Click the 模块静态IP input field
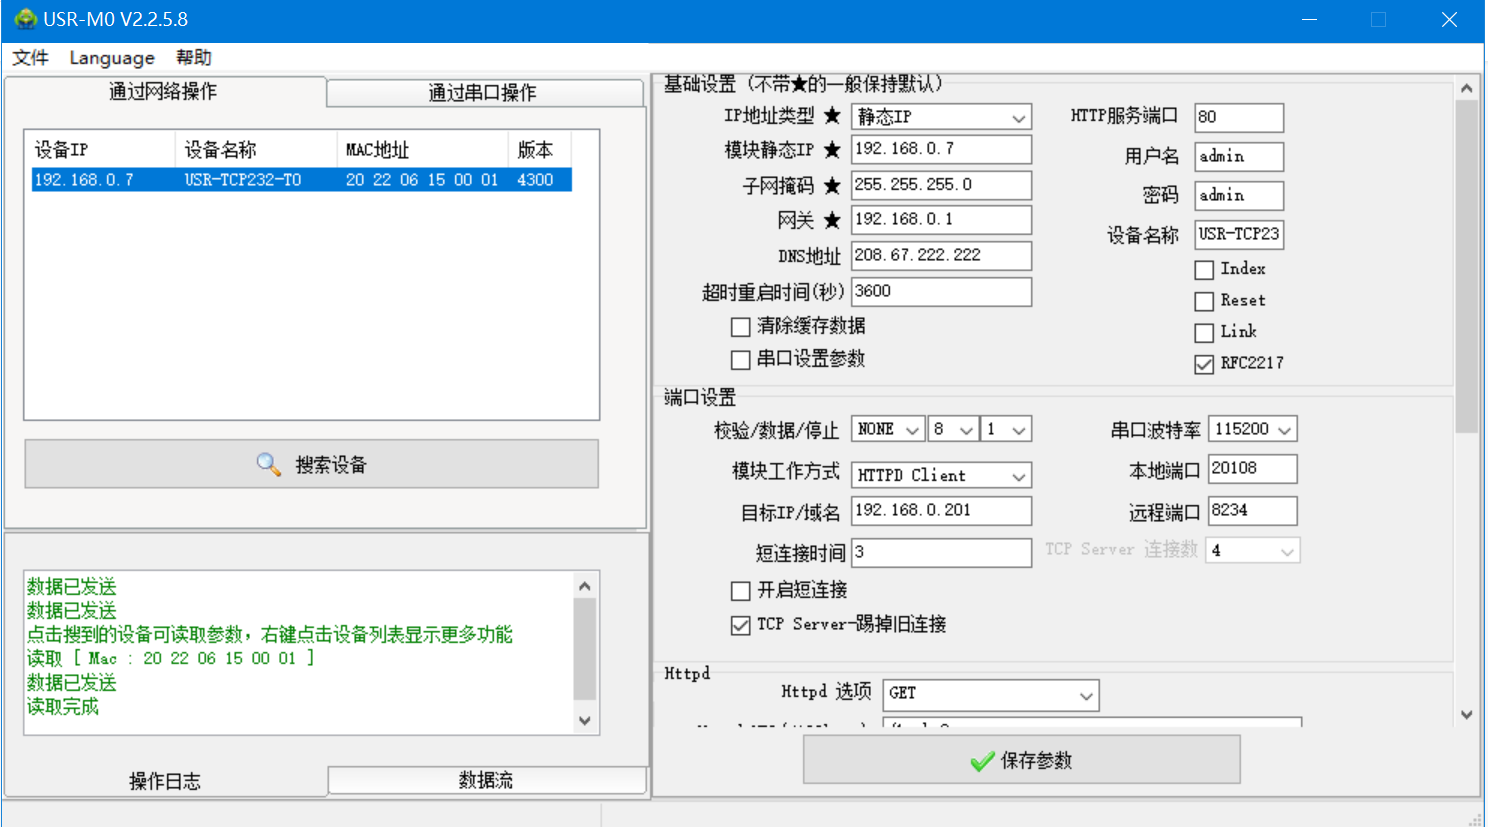 pos(941,149)
